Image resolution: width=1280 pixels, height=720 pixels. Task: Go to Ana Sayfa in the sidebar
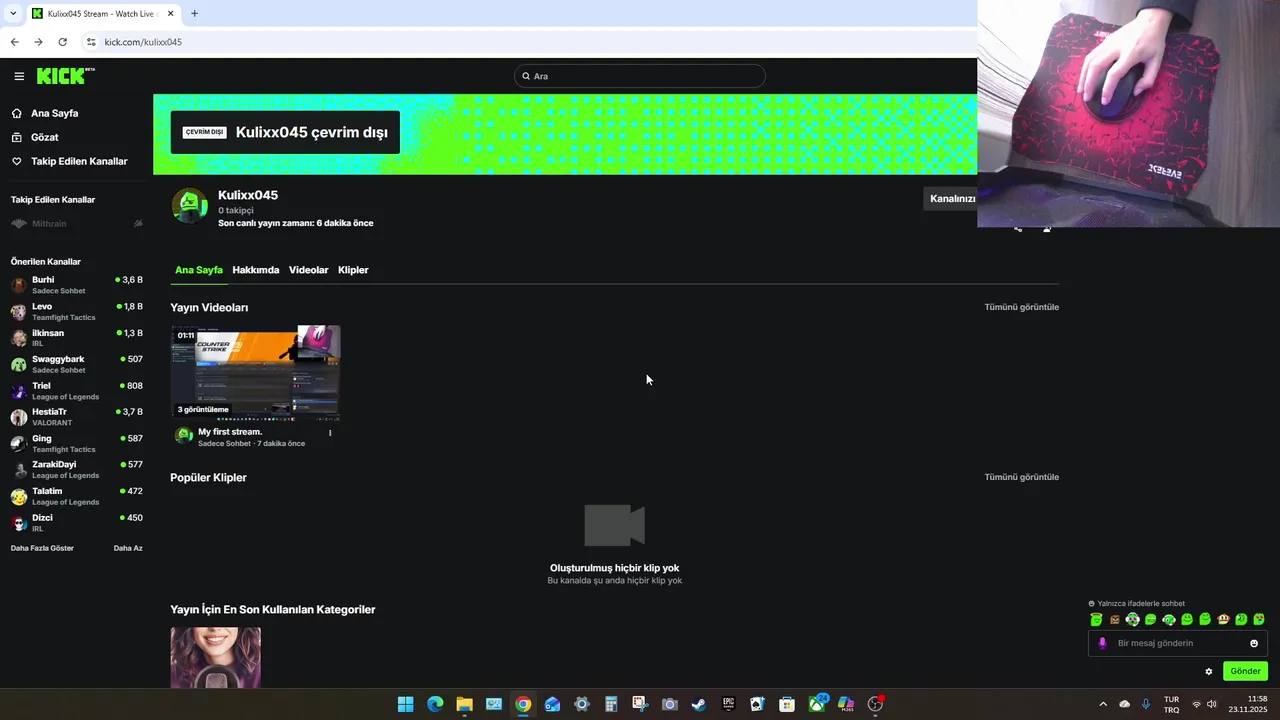(54, 113)
